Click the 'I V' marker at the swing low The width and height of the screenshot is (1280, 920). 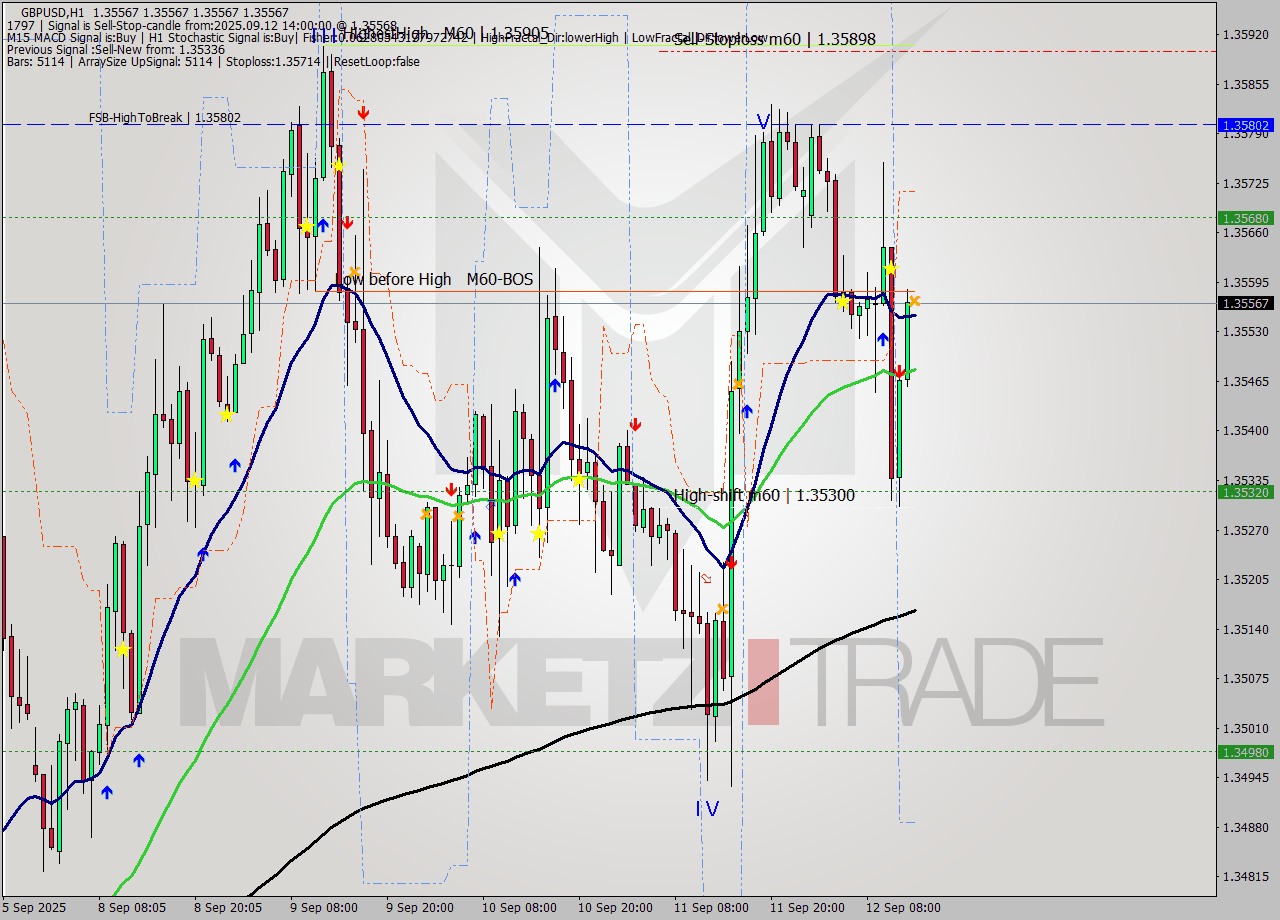click(x=707, y=807)
